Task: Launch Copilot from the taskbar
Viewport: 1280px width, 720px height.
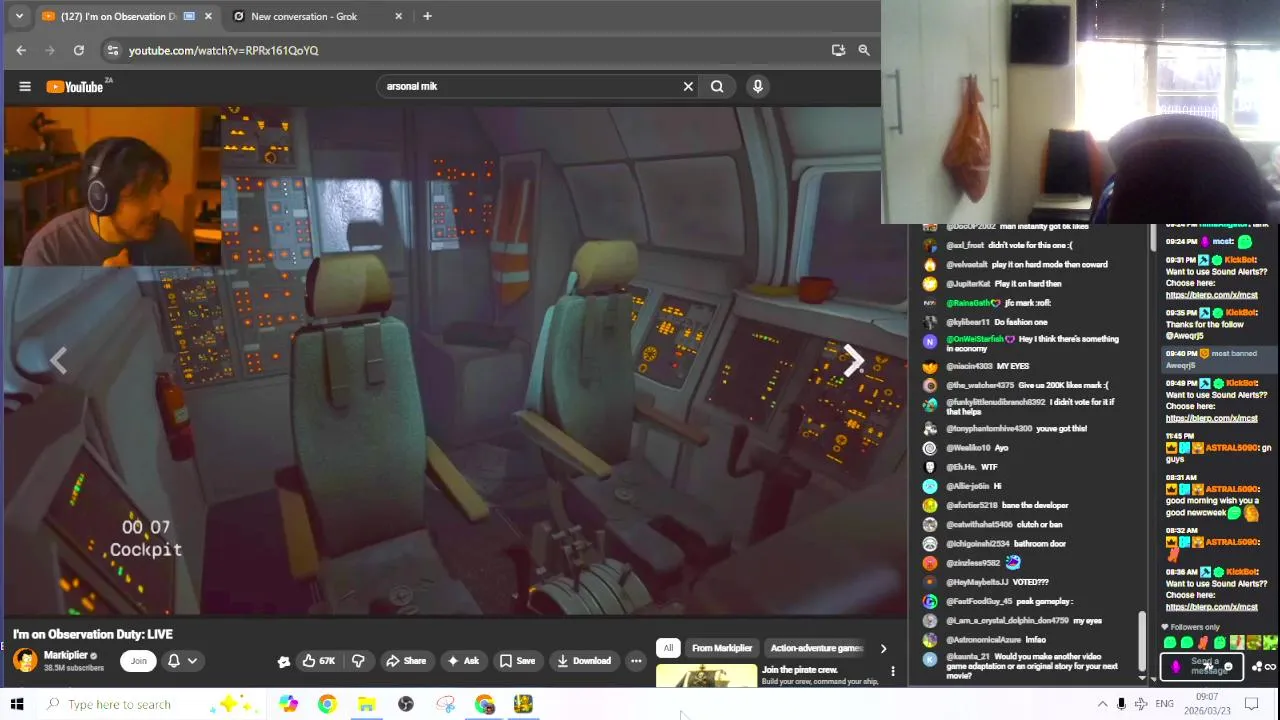Action: (x=288, y=704)
